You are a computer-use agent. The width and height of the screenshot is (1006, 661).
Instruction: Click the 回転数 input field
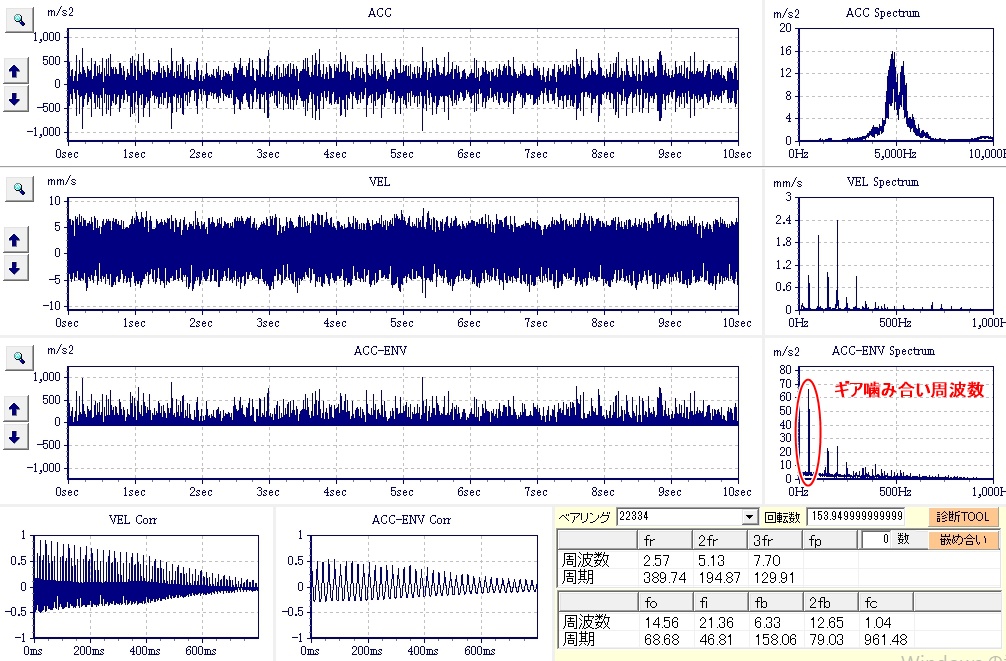pyautogui.click(x=857, y=517)
